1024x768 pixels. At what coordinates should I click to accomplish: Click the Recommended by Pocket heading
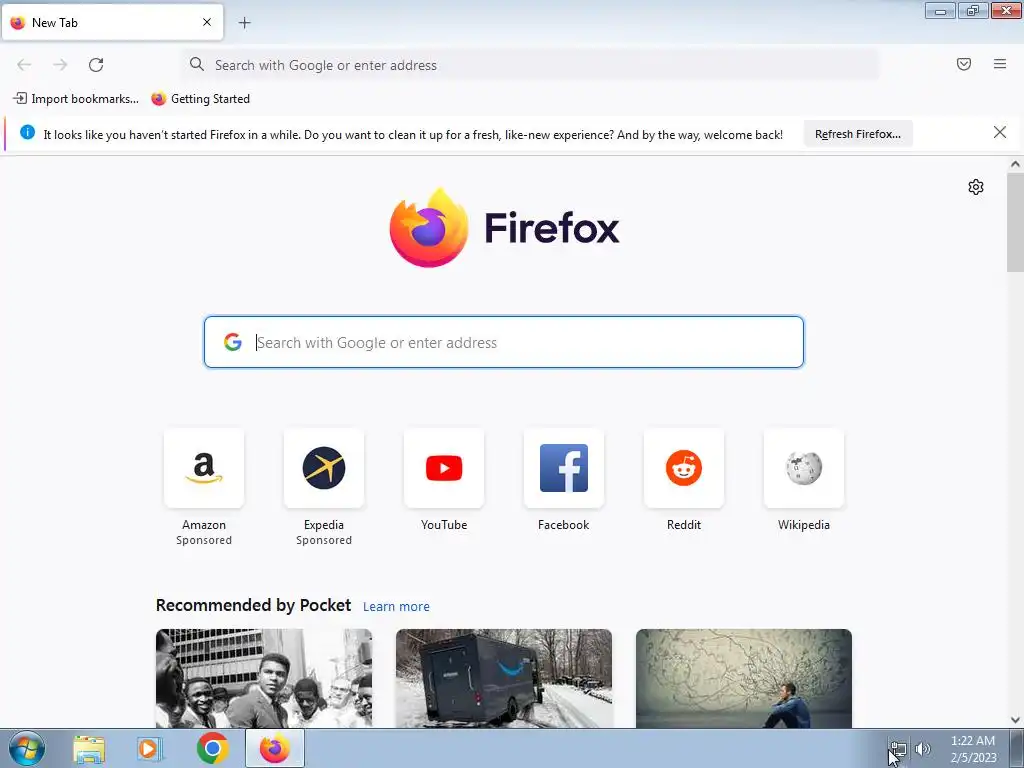[x=253, y=605]
